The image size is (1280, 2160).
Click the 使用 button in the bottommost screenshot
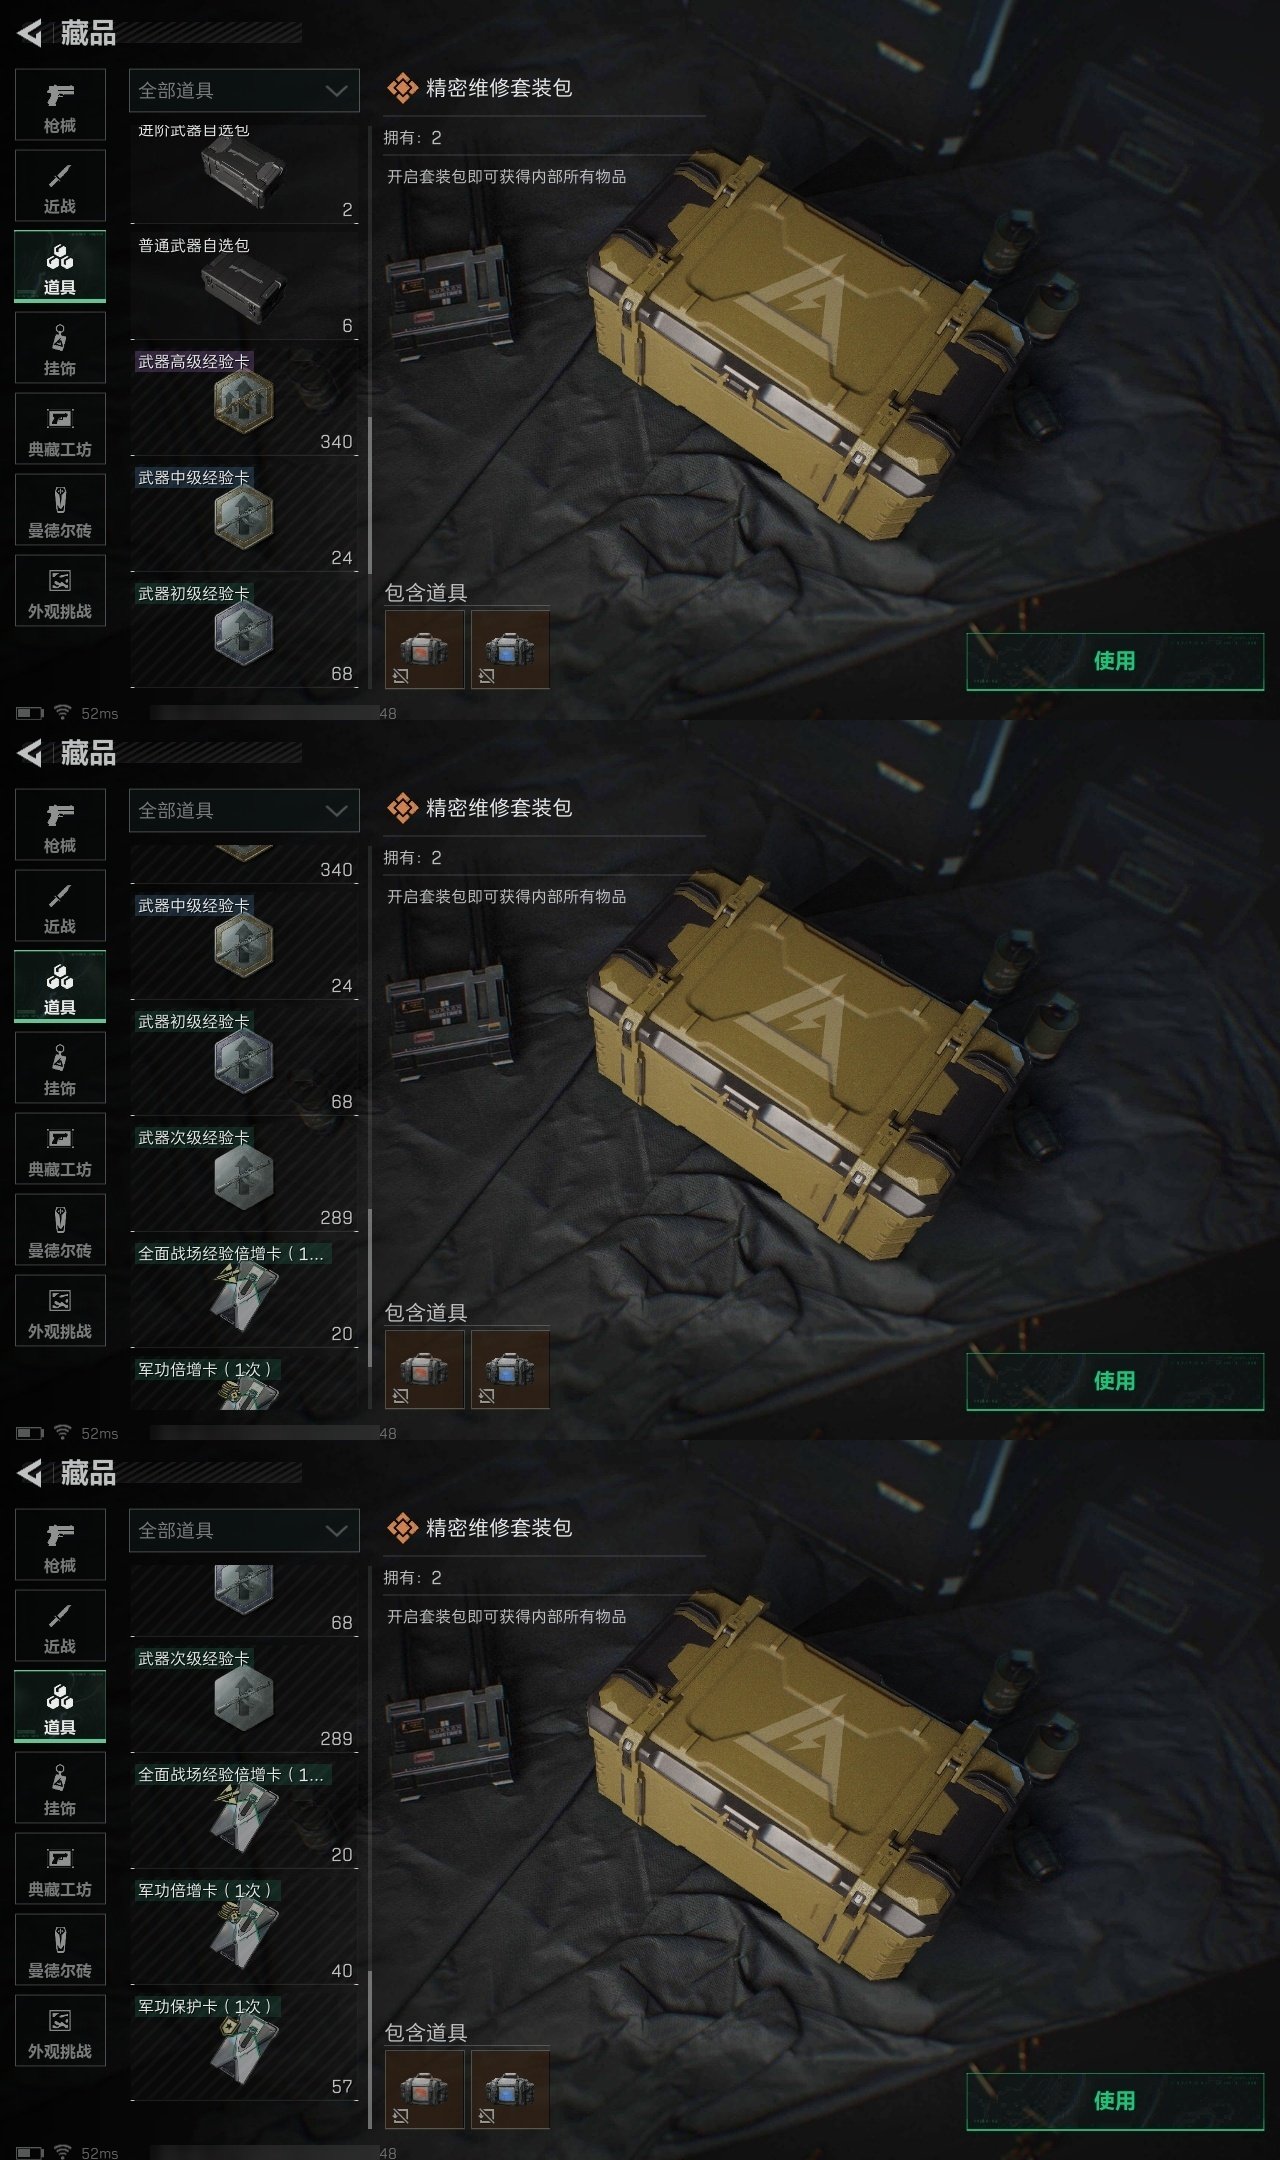pyautogui.click(x=1115, y=2101)
